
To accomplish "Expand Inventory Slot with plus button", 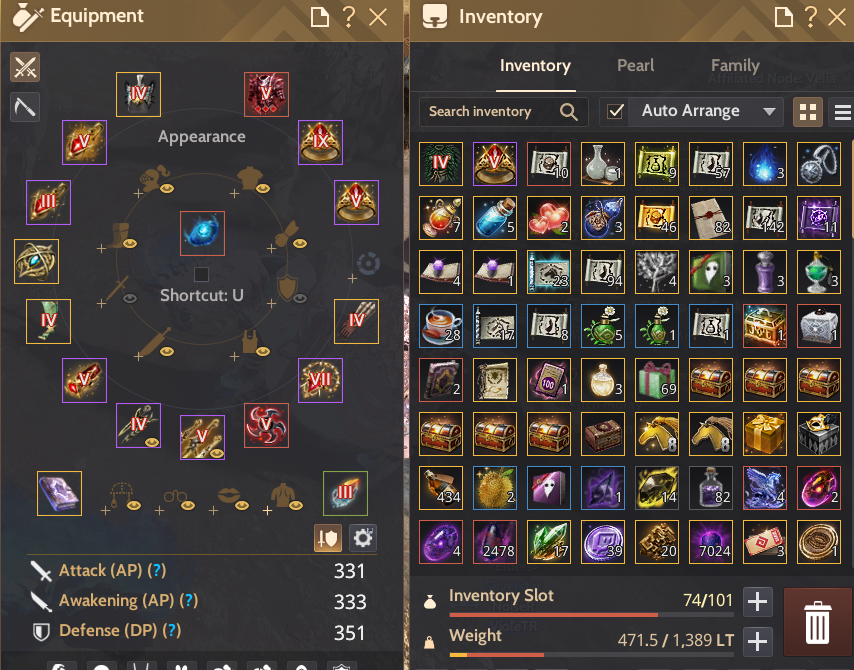I will [758, 602].
